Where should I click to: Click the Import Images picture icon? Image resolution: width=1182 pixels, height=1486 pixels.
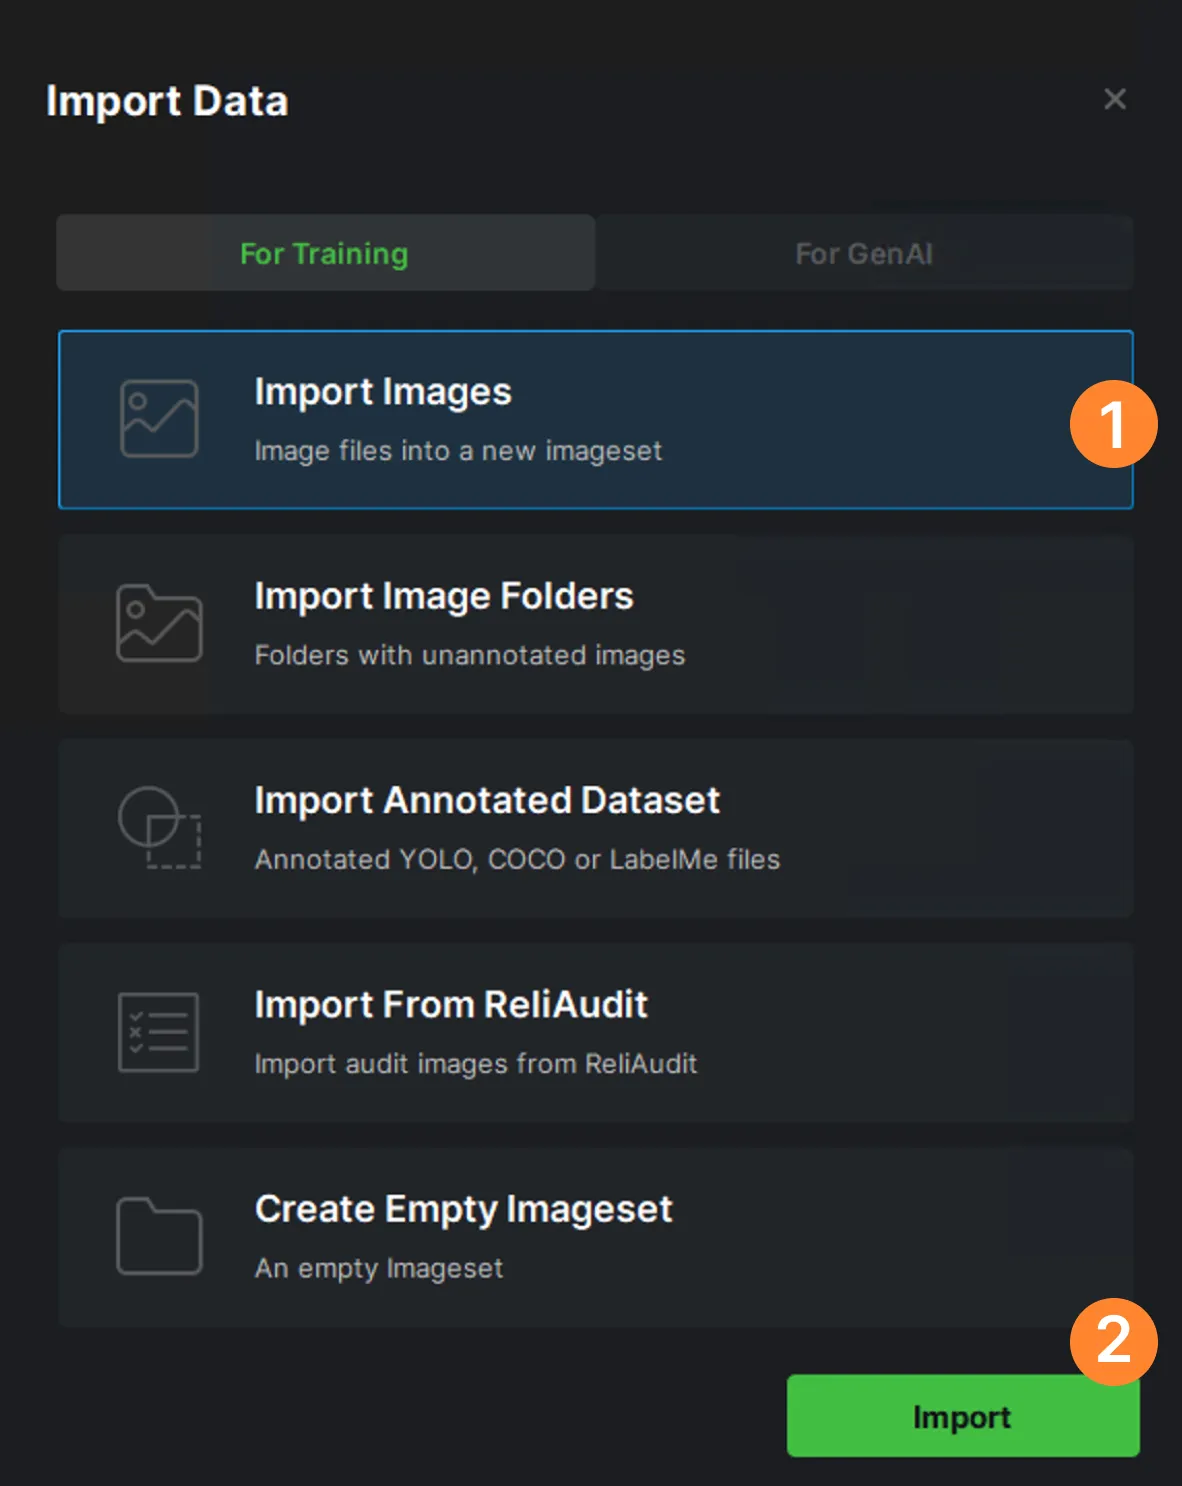(159, 419)
